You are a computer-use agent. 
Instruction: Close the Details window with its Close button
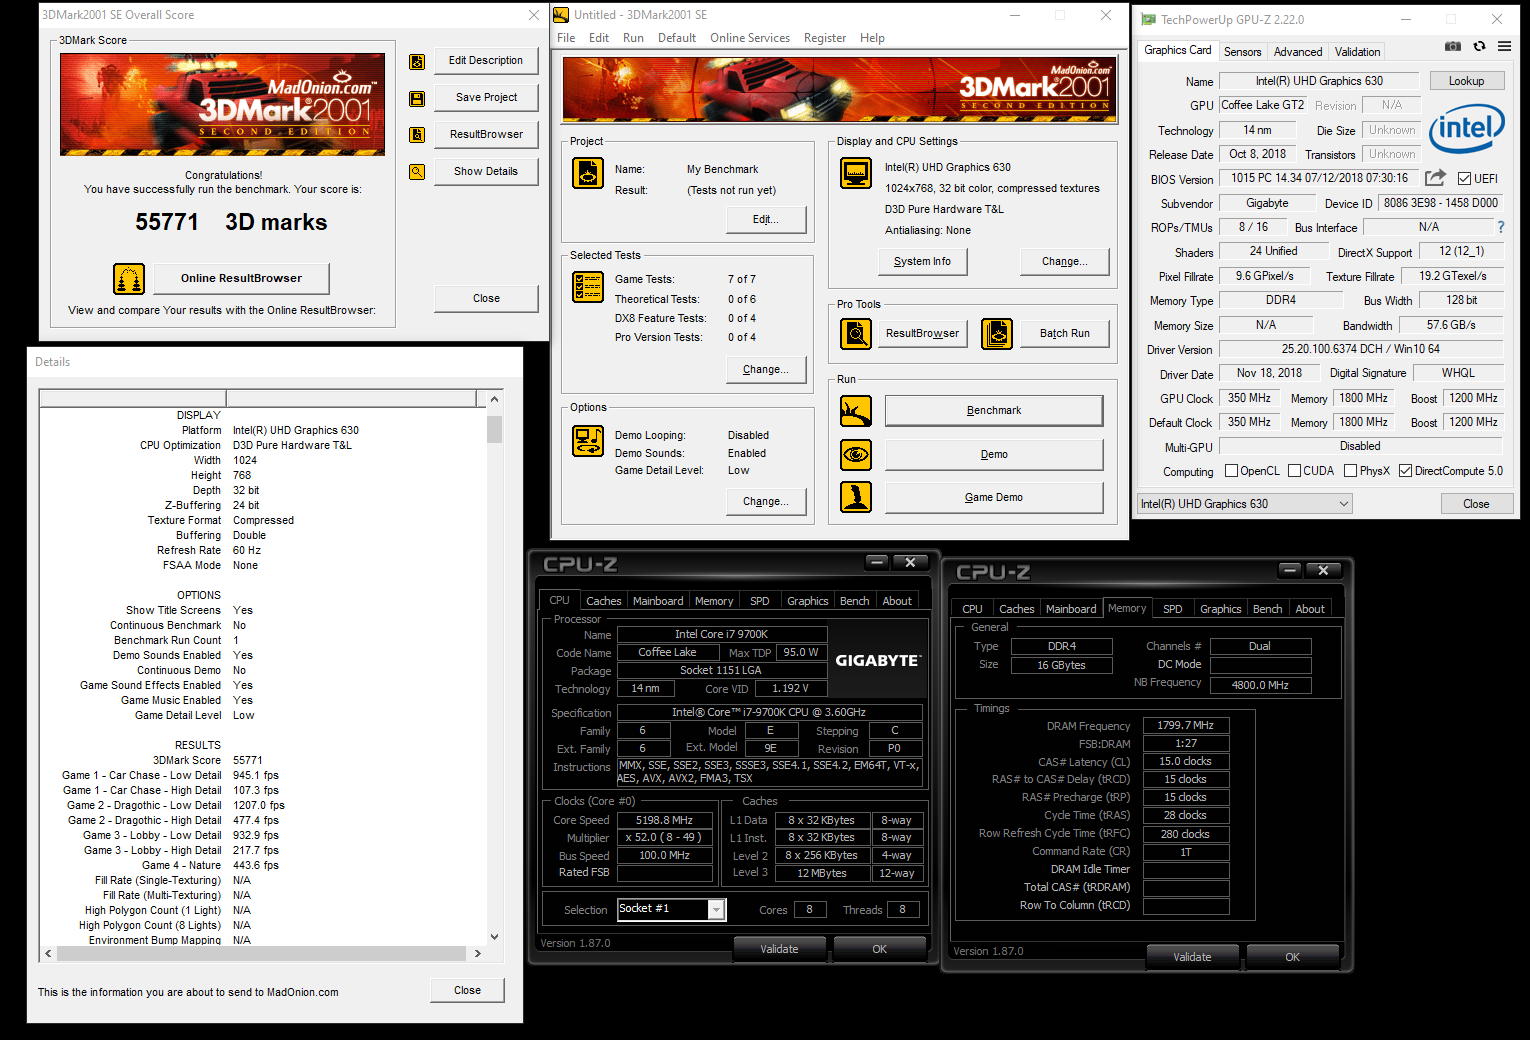point(467,990)
